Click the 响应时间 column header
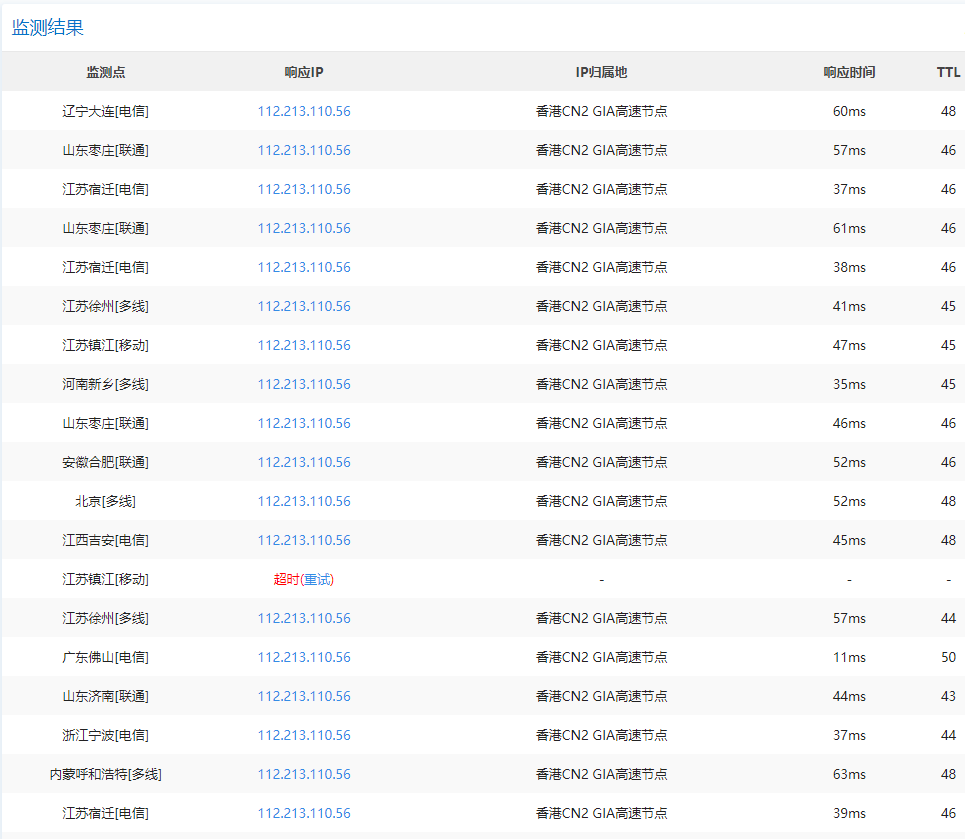The height and width of the screenshot is (839, 965). click(x=849, y=72)
